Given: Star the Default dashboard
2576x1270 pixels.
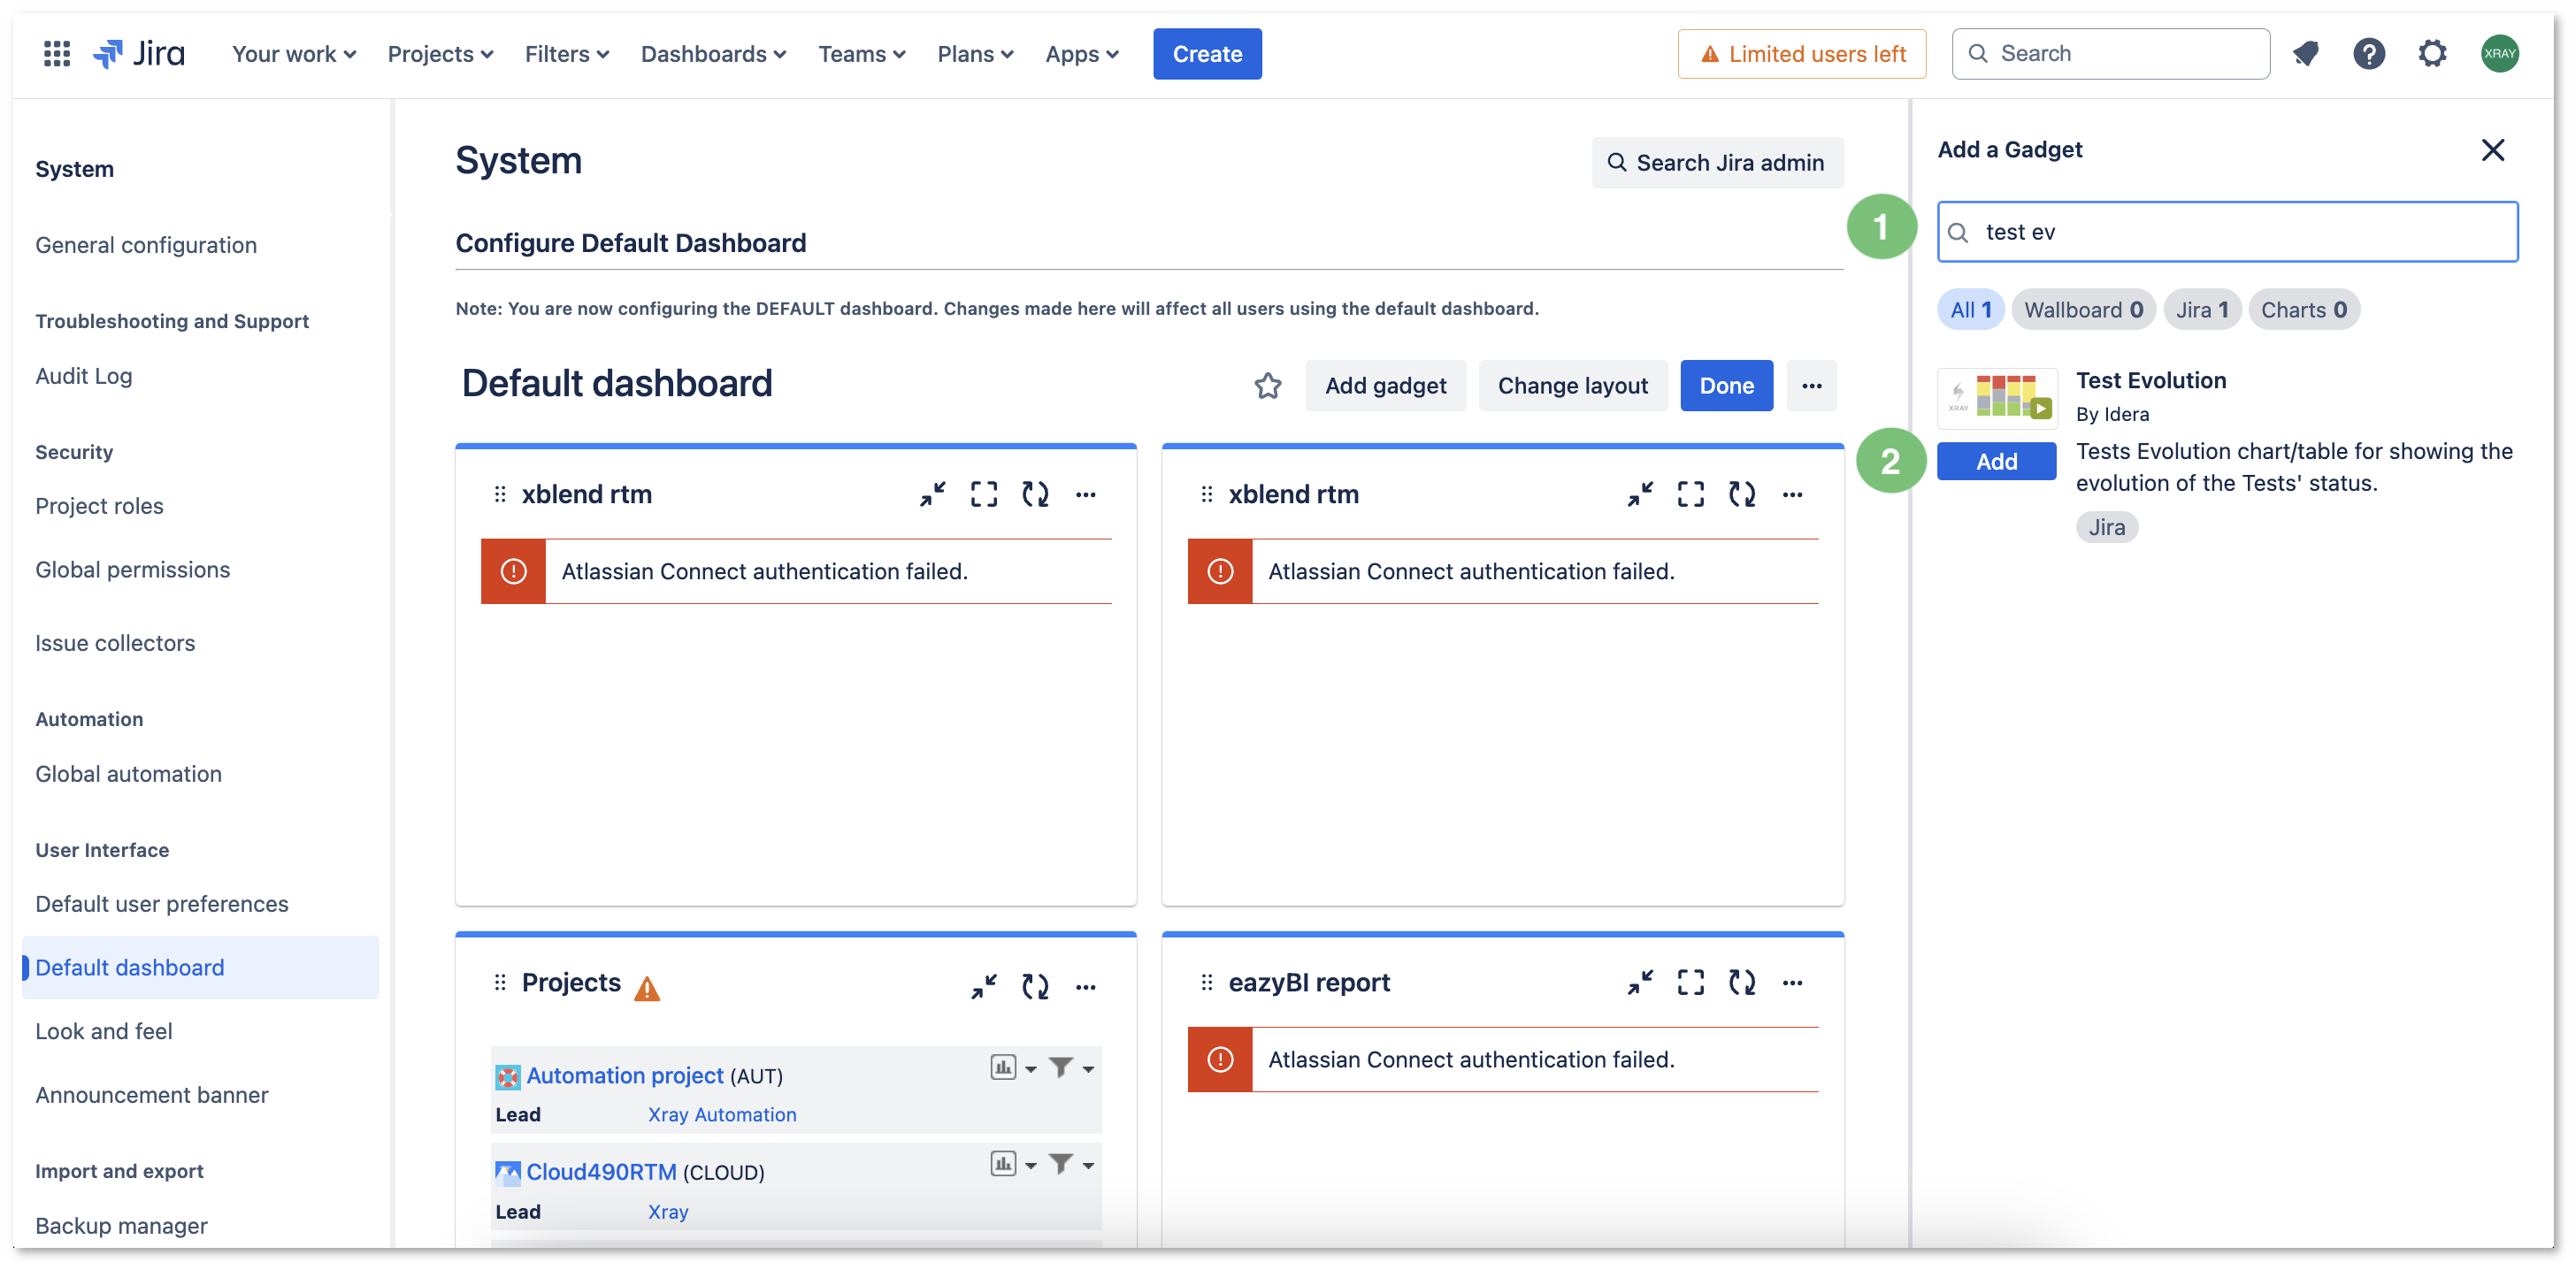Looking at the screenshot, I should tap(1268, 386).
